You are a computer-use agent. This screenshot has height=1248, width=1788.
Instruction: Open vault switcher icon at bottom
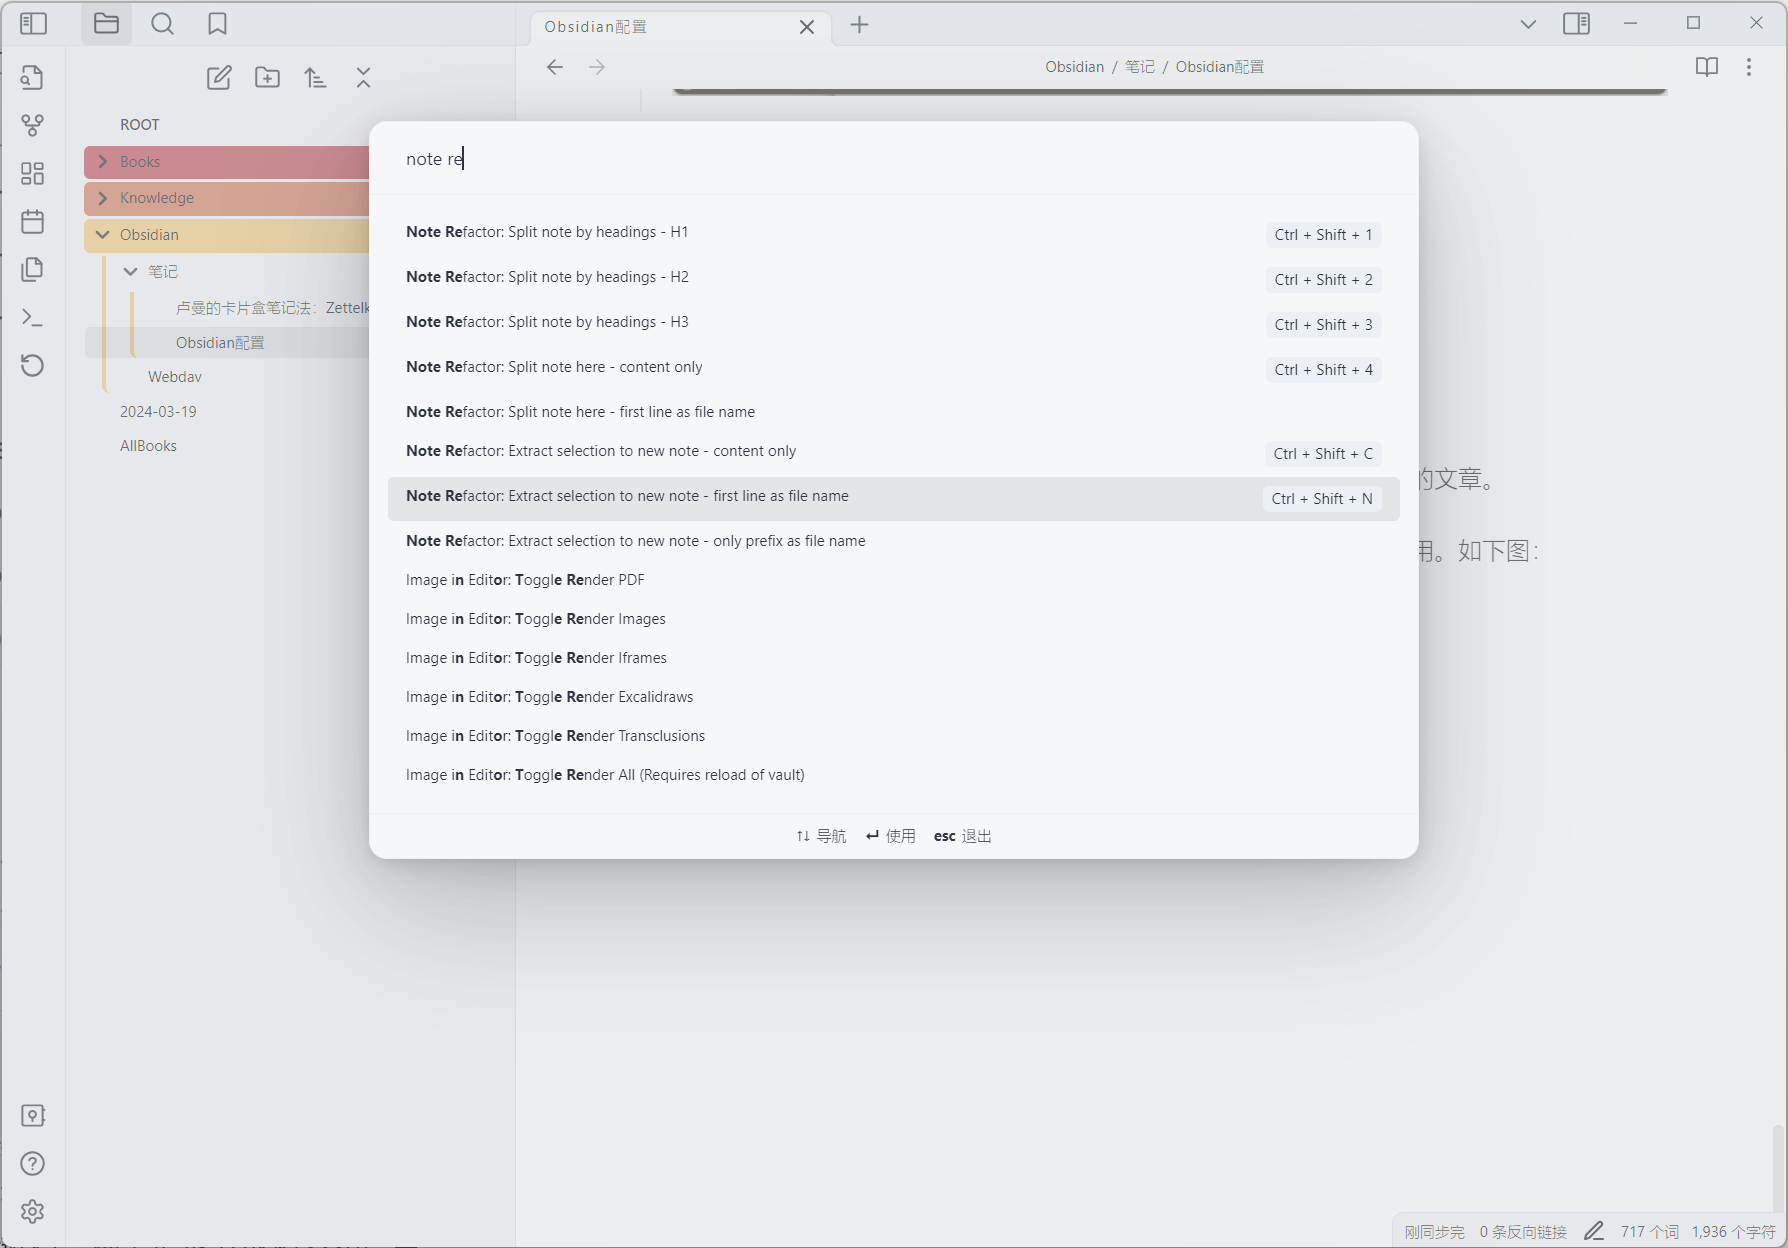32,1115
